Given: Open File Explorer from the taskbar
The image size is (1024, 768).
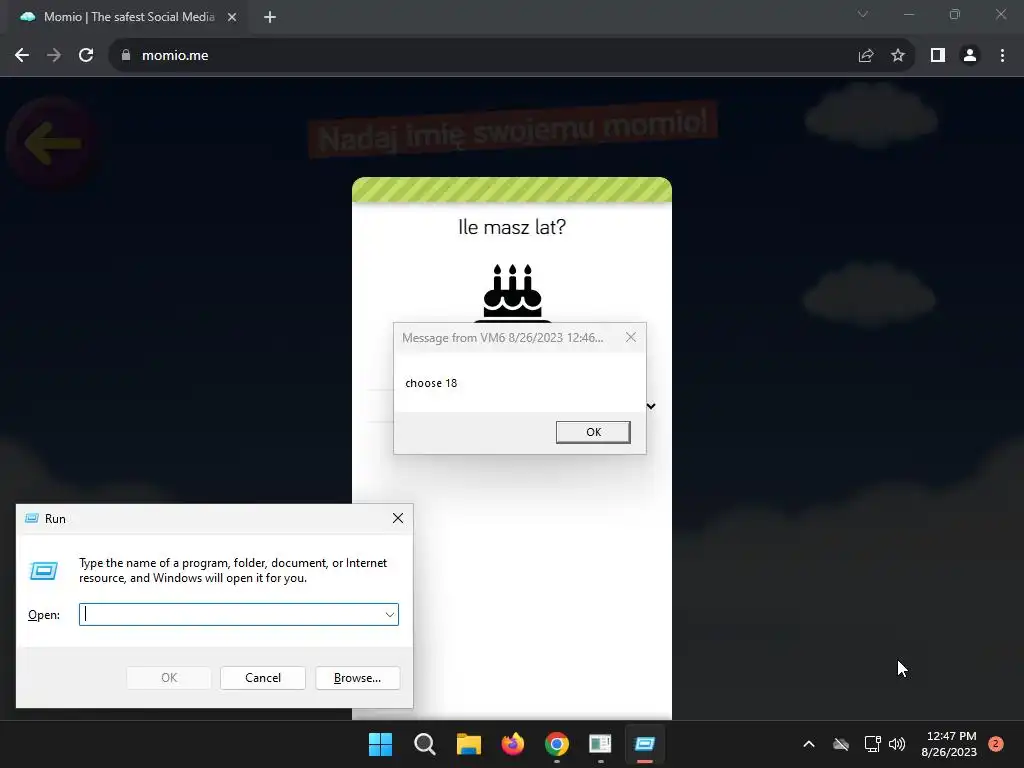Looking at the screenshot, I should tap(468, 744).
